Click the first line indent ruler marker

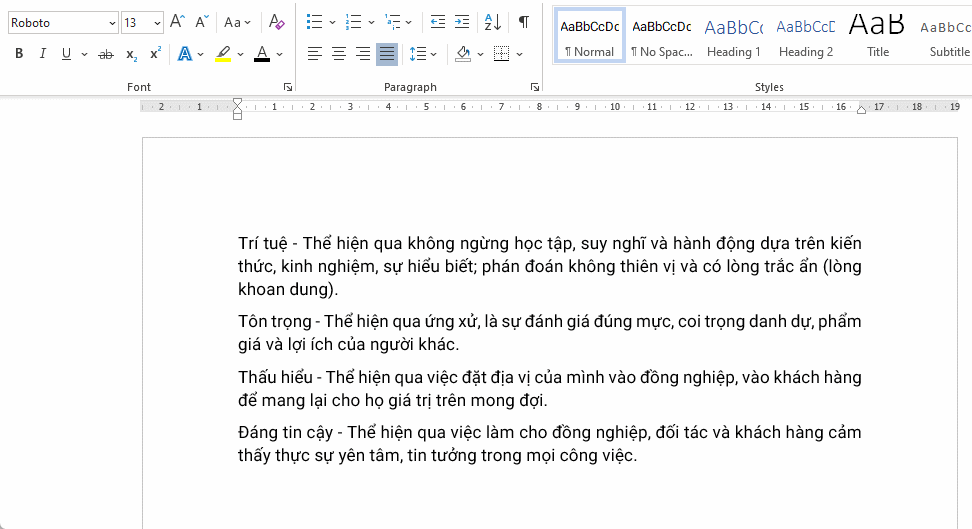click(x=237, y=102)
